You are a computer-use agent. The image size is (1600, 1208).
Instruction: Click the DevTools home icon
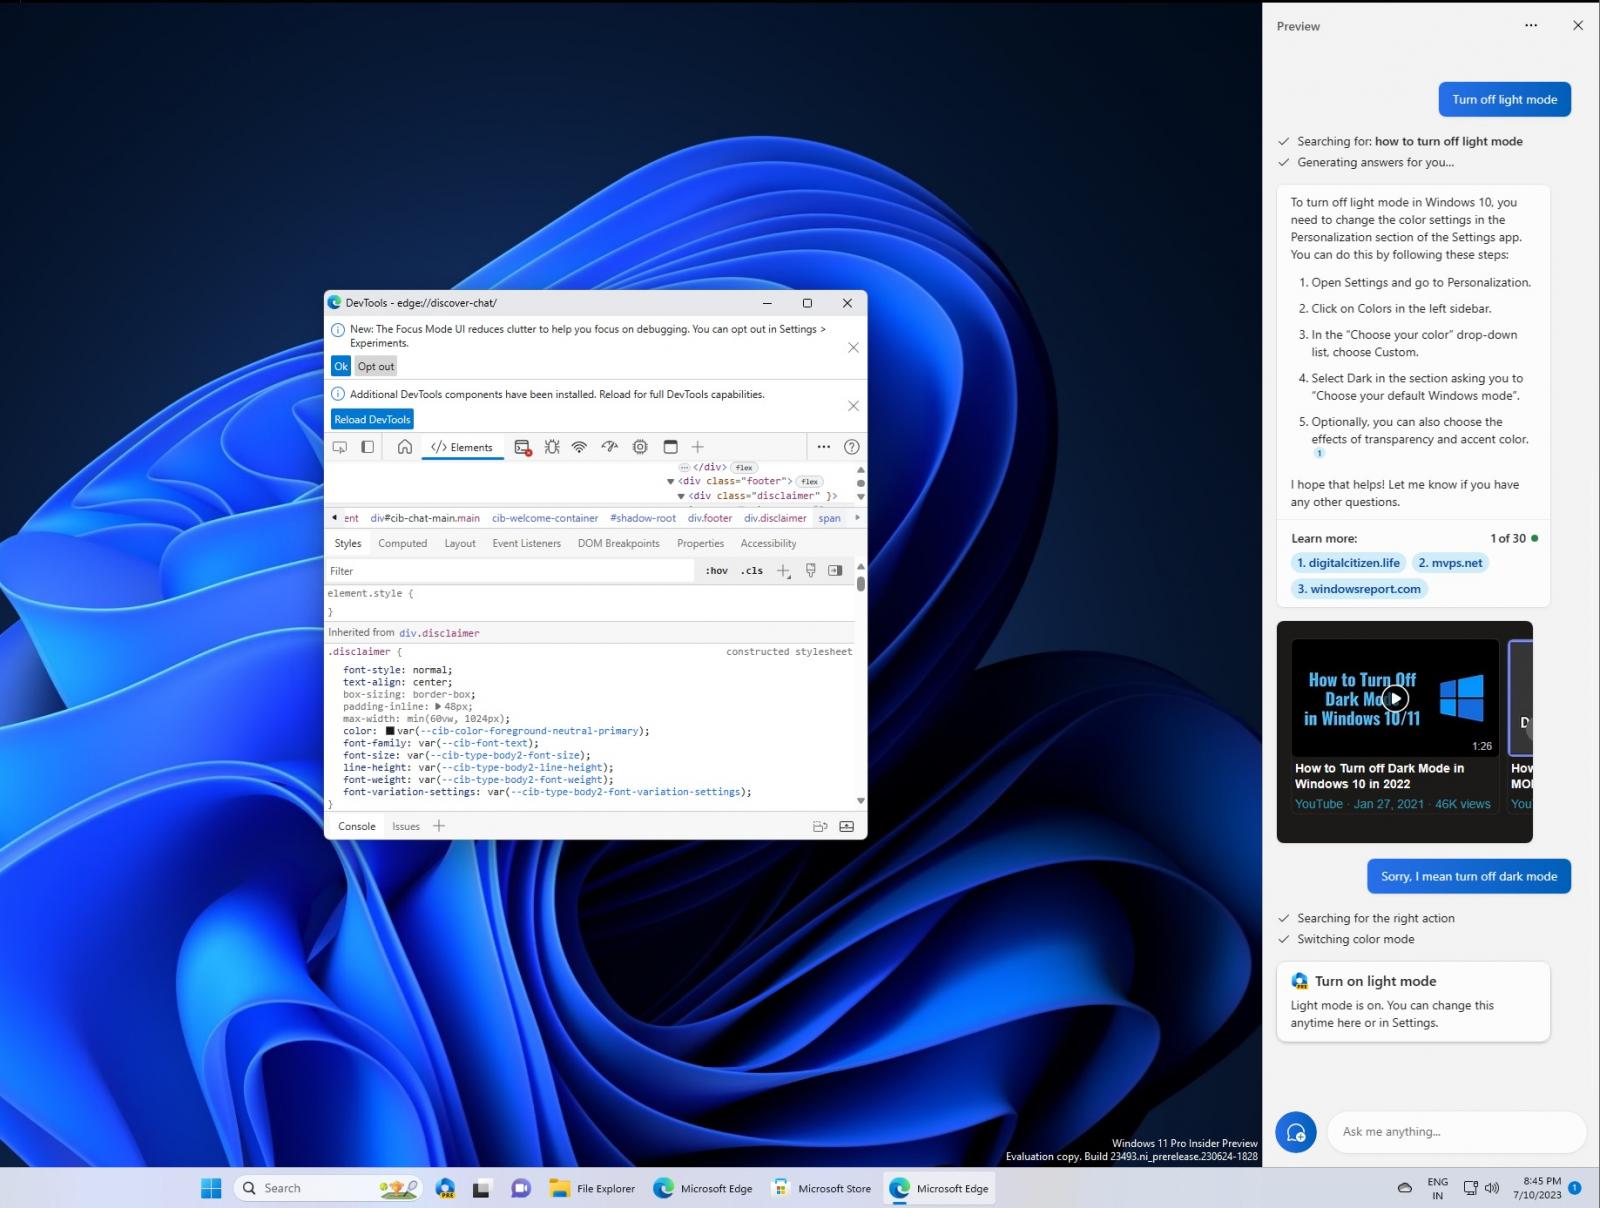click(x=405, y=447)
